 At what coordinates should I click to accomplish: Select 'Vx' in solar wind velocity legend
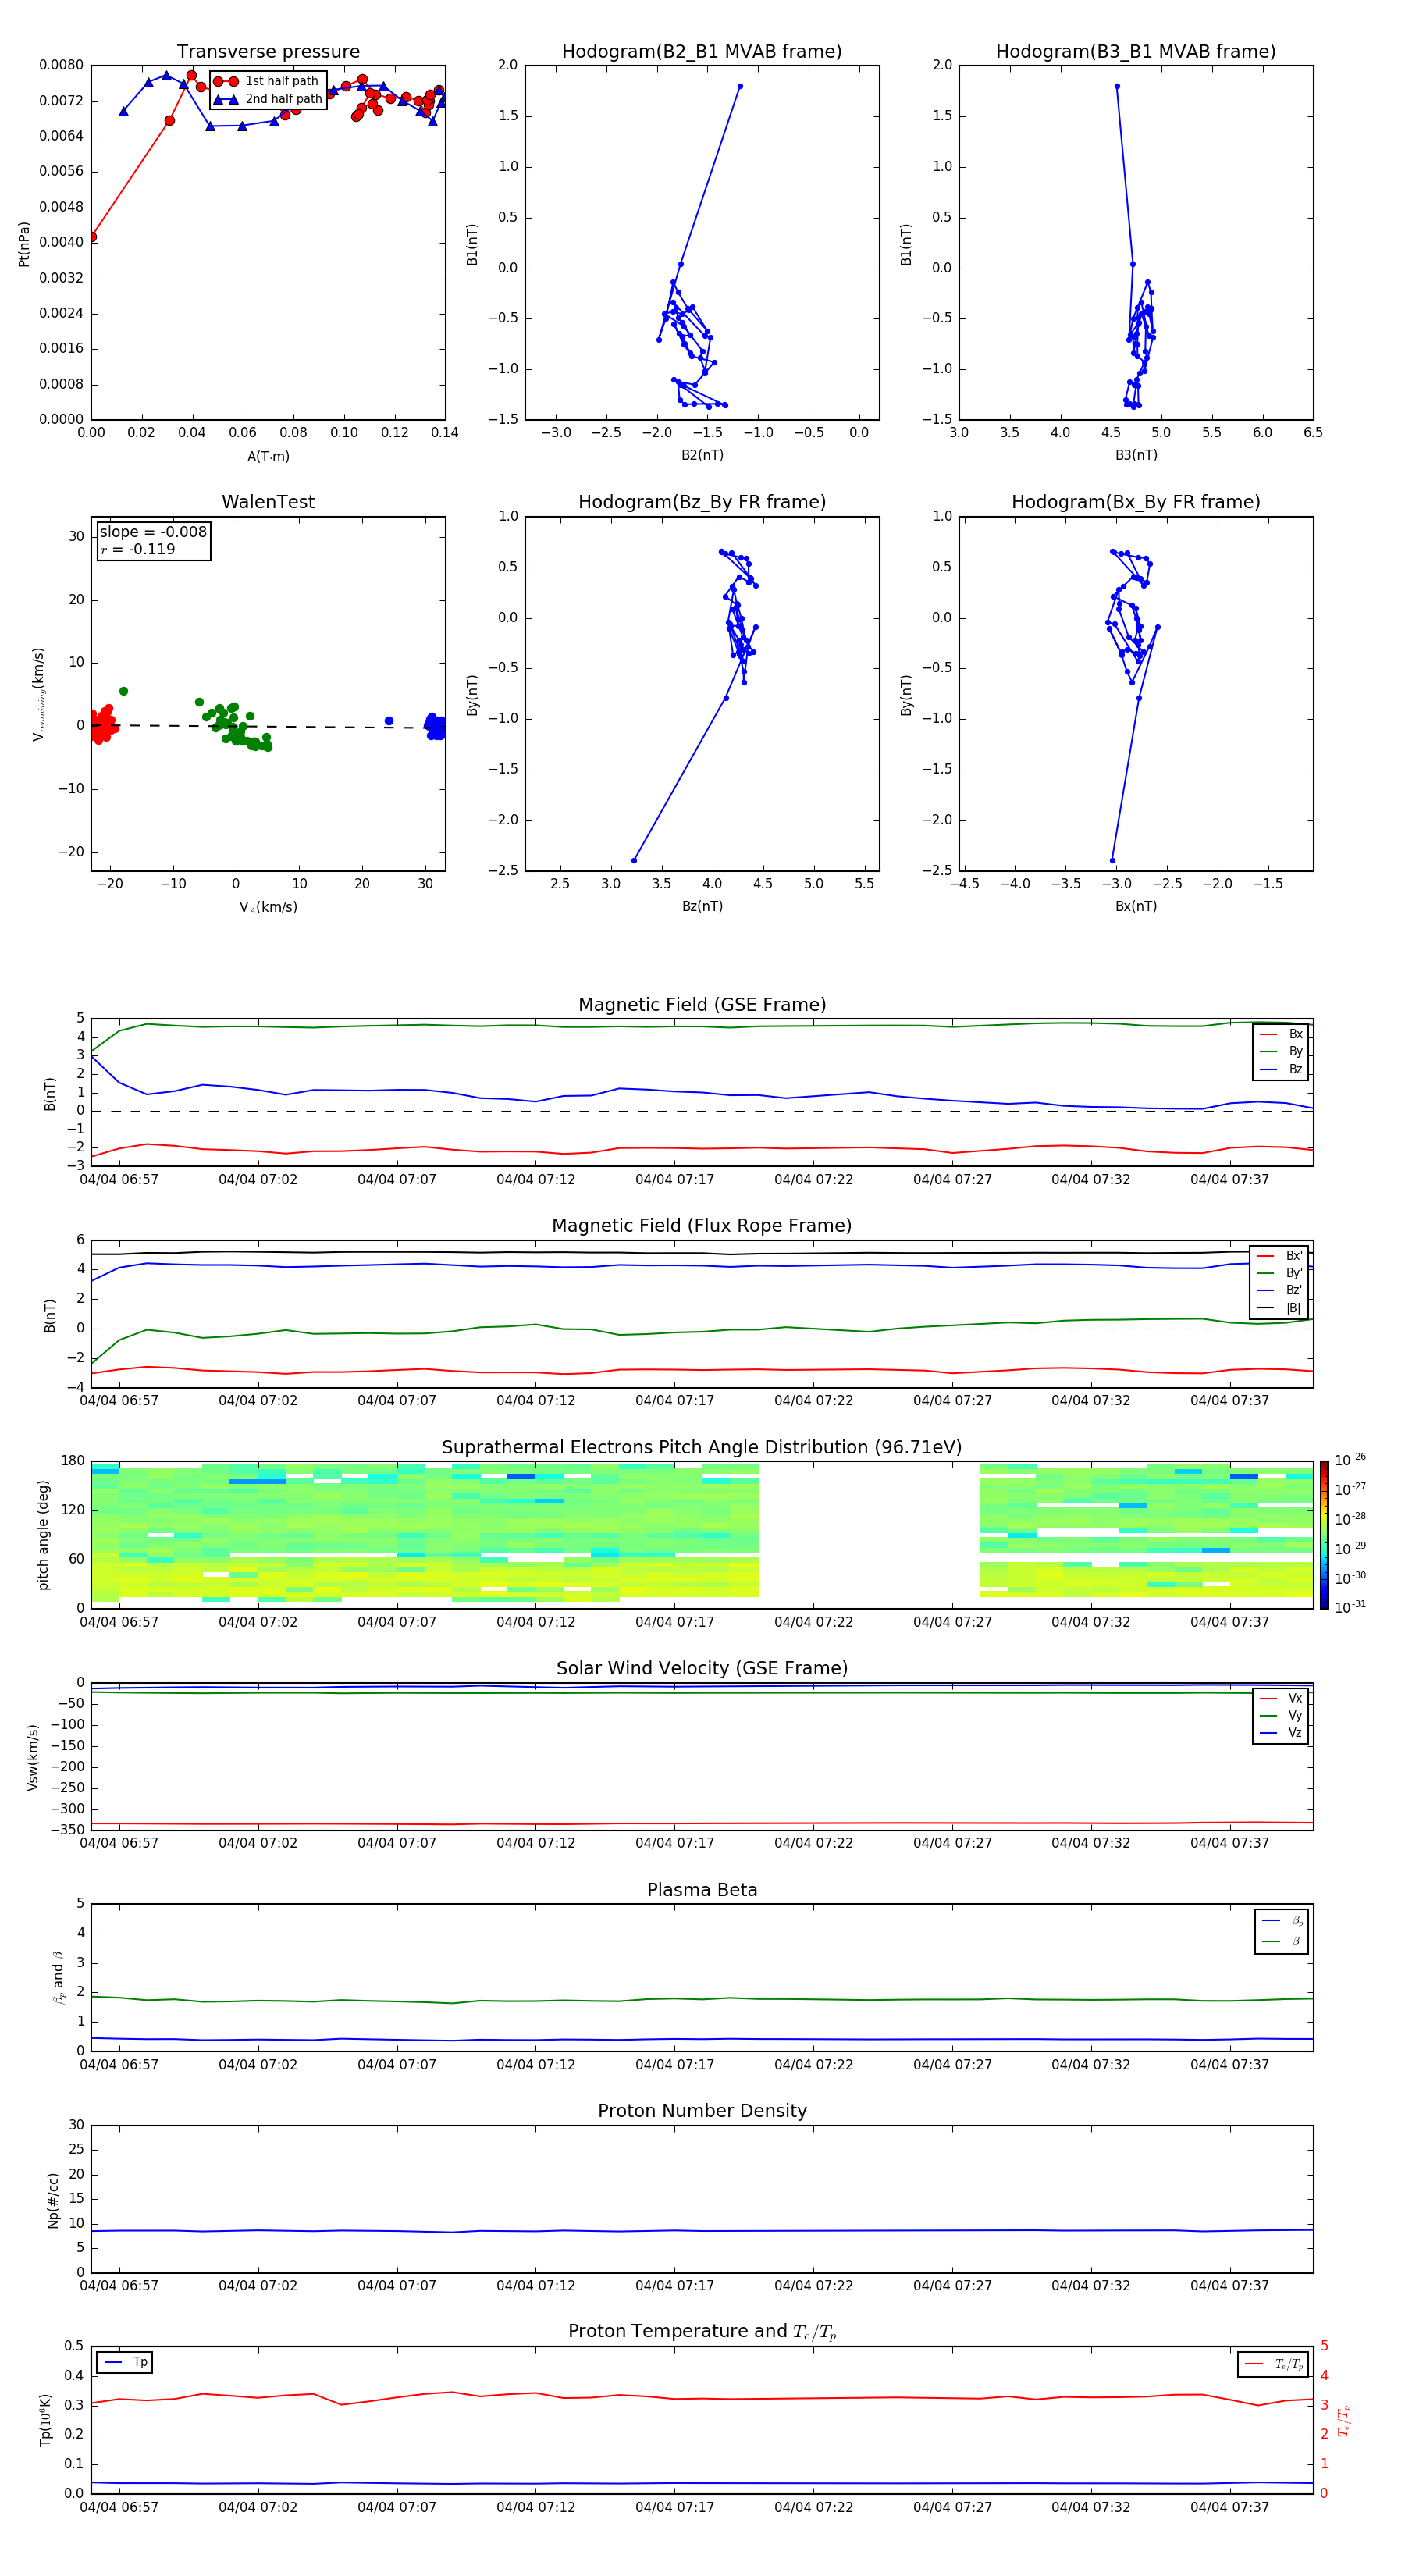[x=1281, y=1698]
